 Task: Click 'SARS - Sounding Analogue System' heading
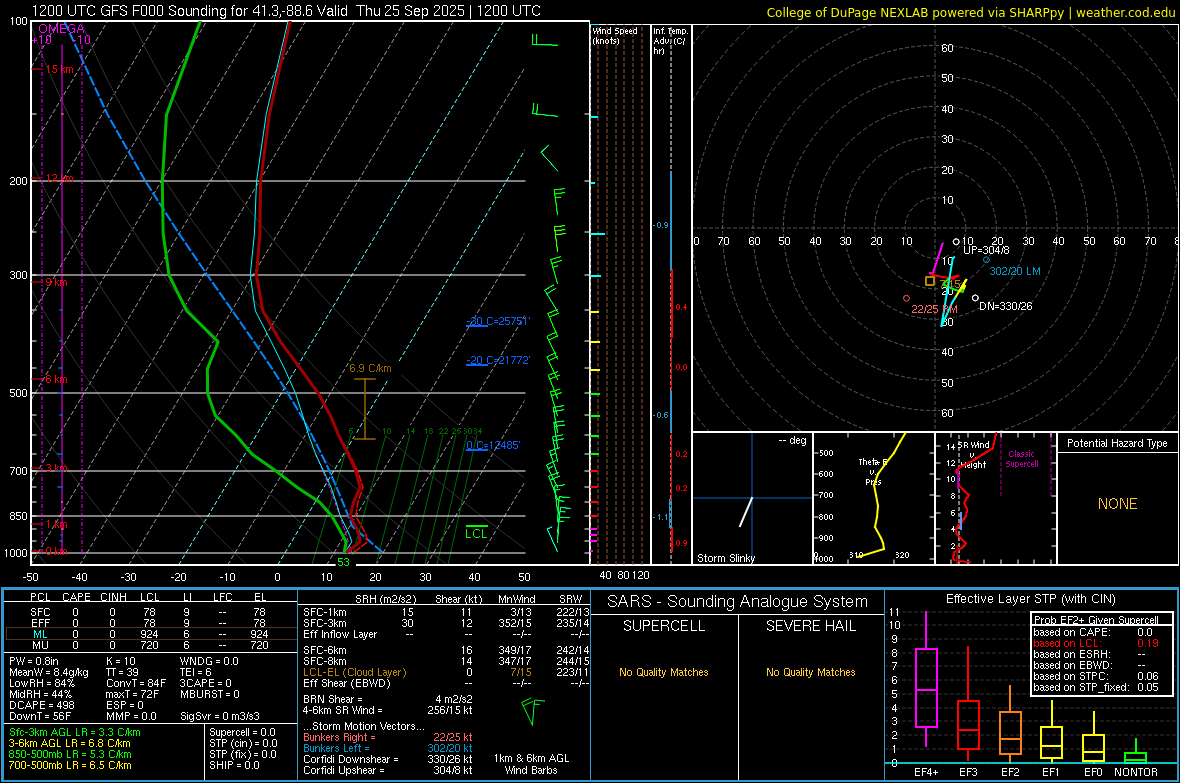click(738, 602)
